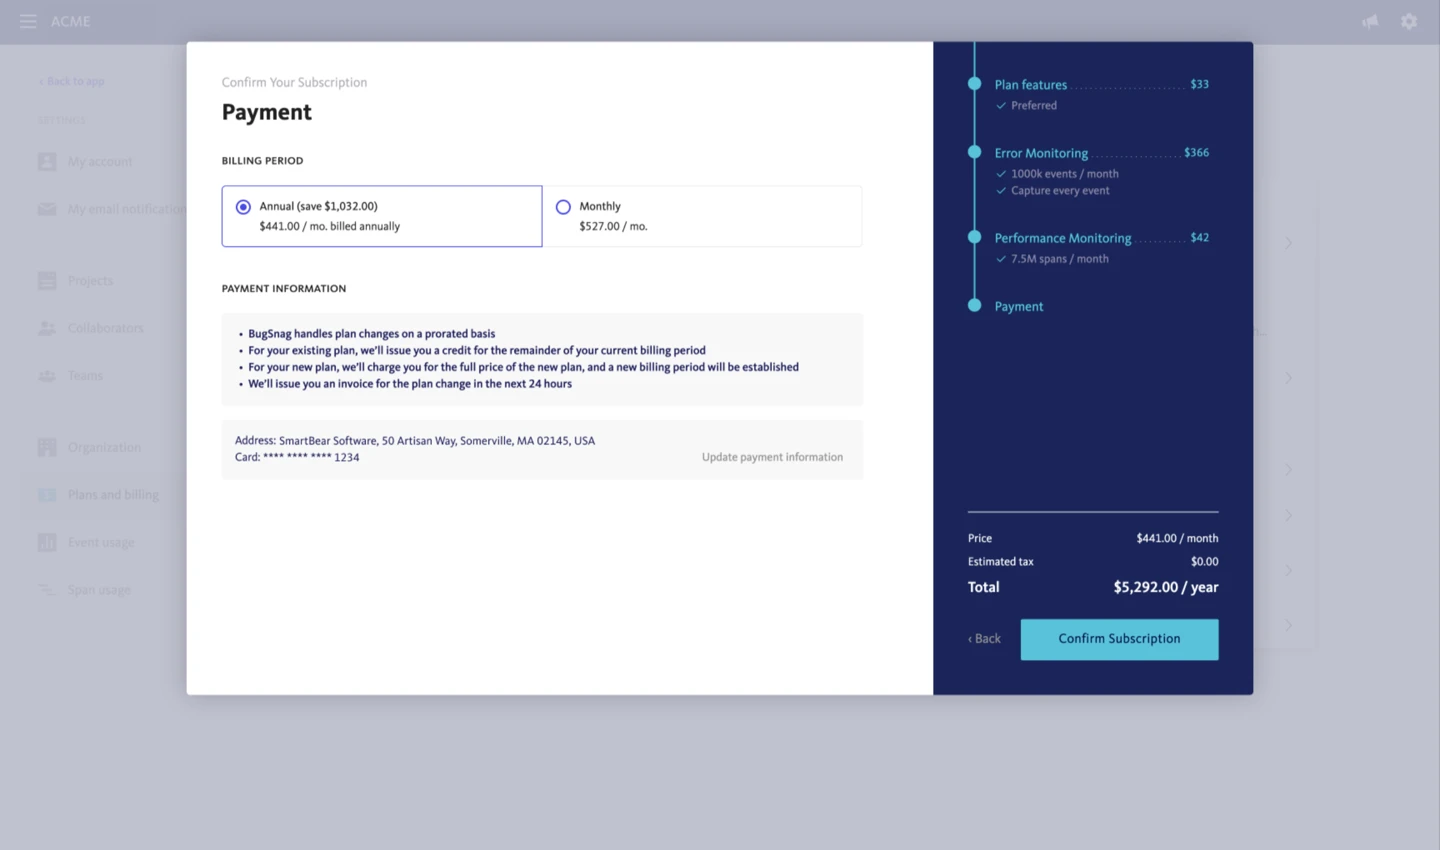Viewport: 1440px width, 850px height.
Task: Jump to the Performance Monitoring step
Action: [1063, 238]
